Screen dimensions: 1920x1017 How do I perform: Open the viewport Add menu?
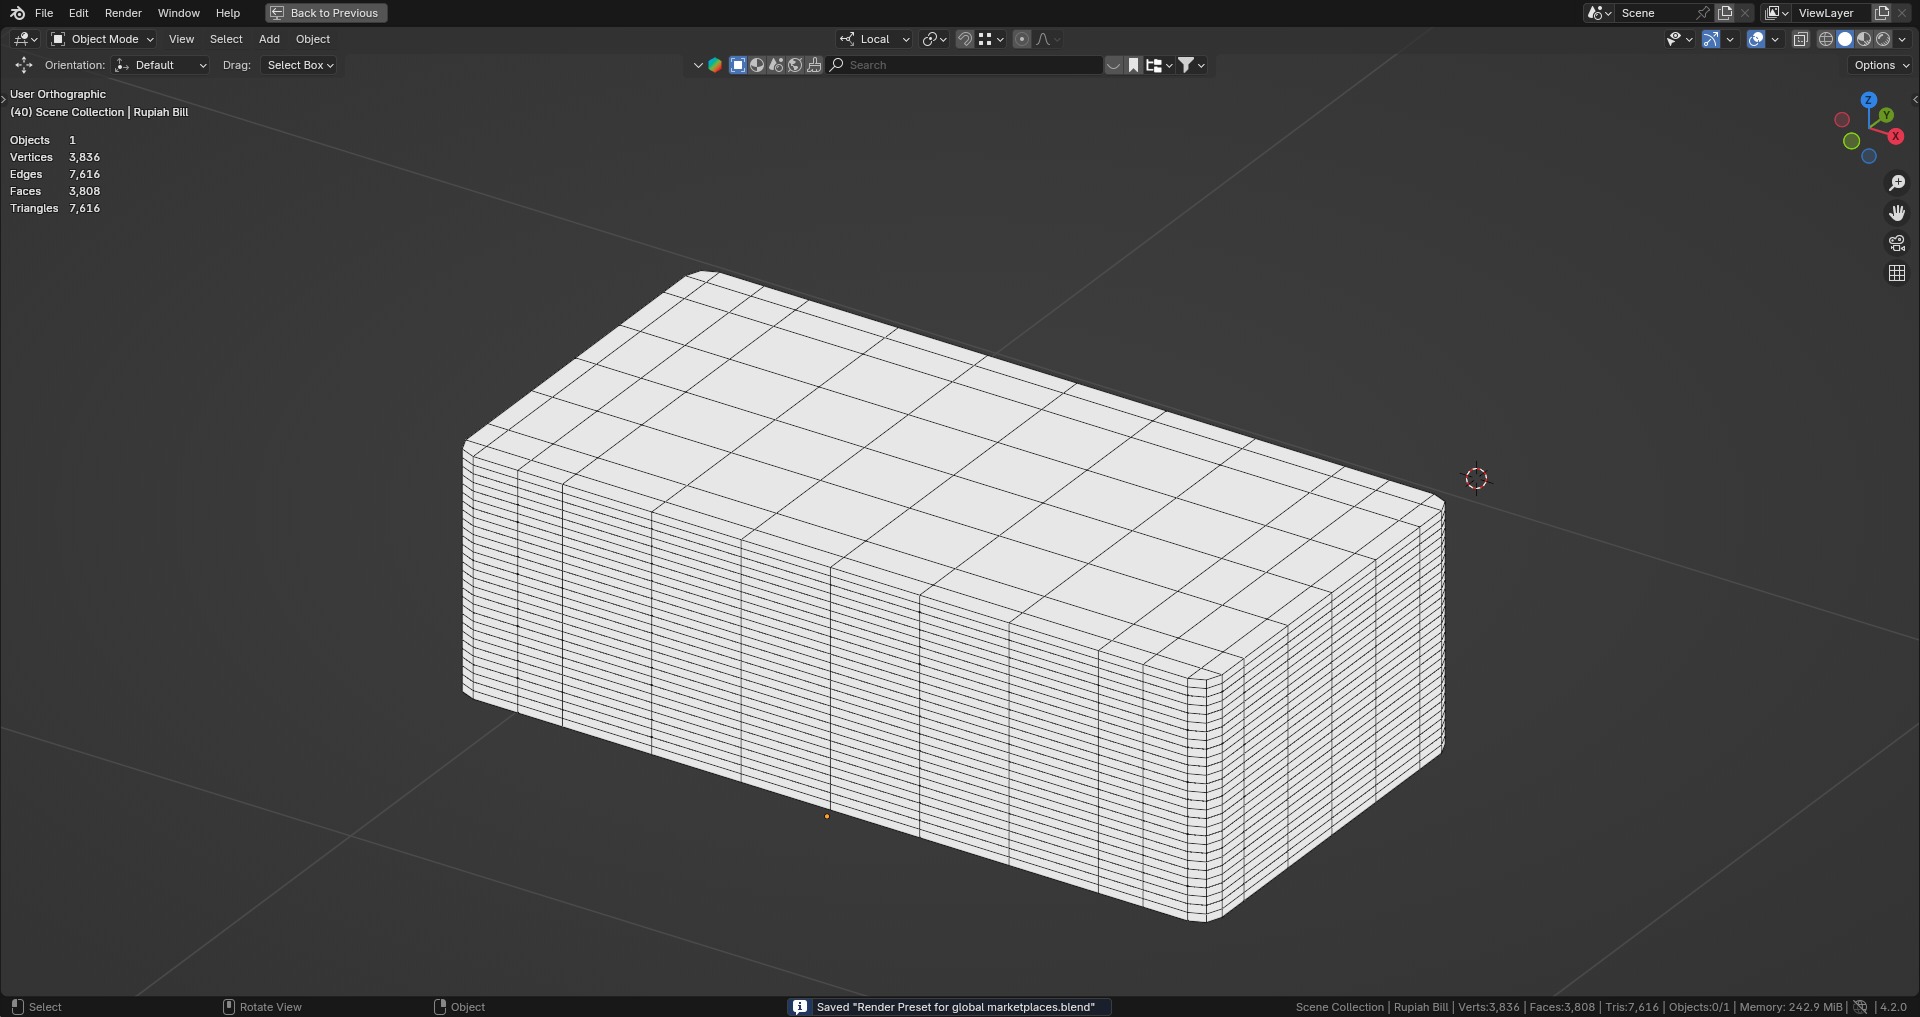pos(269,39)
